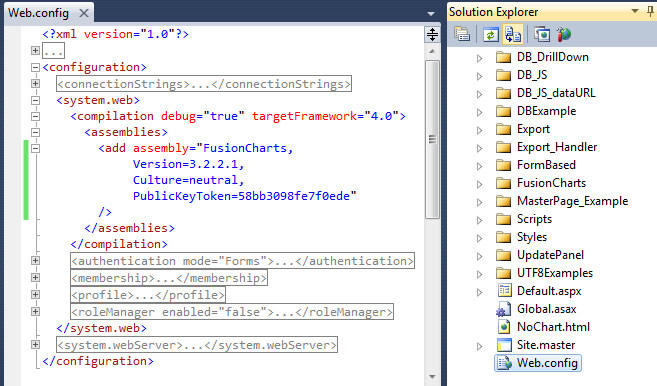The width and height of the screenshot is (657, 386).
Task: Click the vertical scrollbar thumb in editor
Action: (x=432, y=139)
